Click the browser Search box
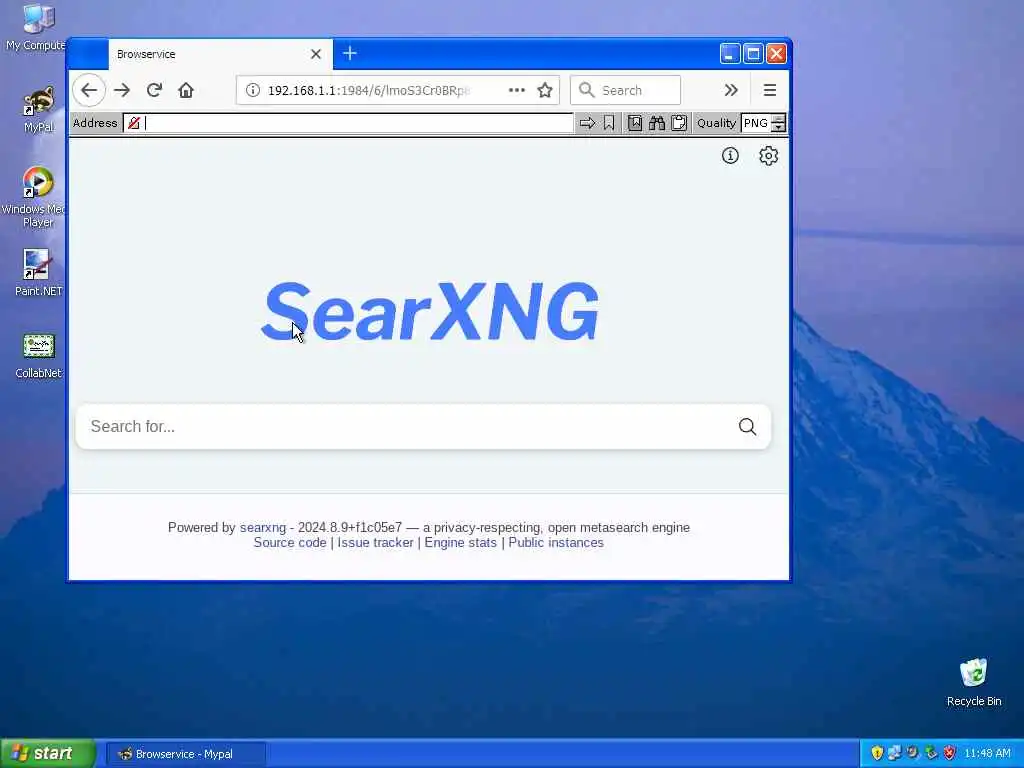Viewport: 1024px width, 768px height. click(626, 90)
